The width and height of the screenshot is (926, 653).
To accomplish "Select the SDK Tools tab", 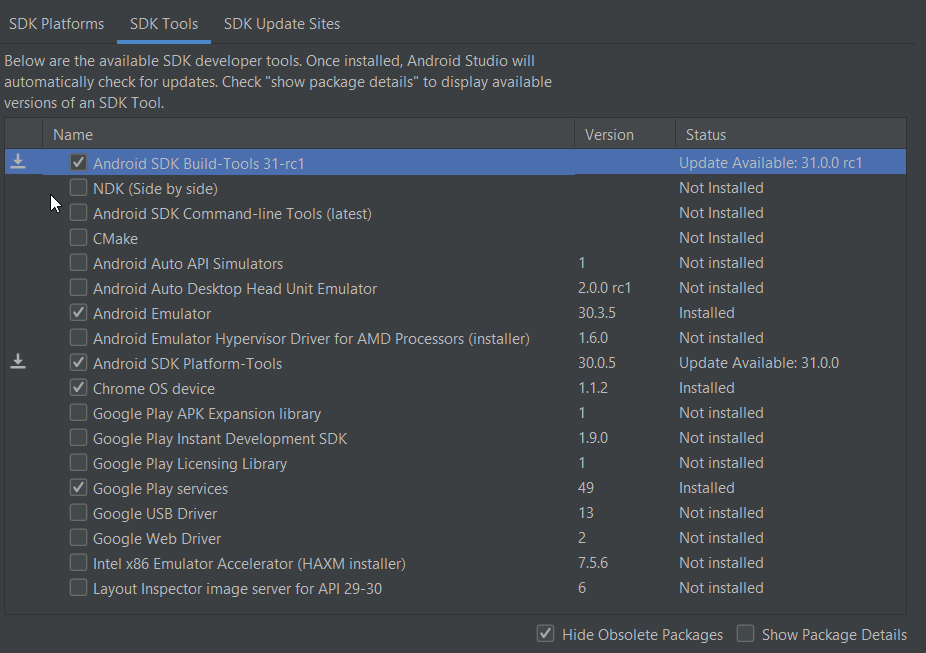I will [x=164, y=23].
